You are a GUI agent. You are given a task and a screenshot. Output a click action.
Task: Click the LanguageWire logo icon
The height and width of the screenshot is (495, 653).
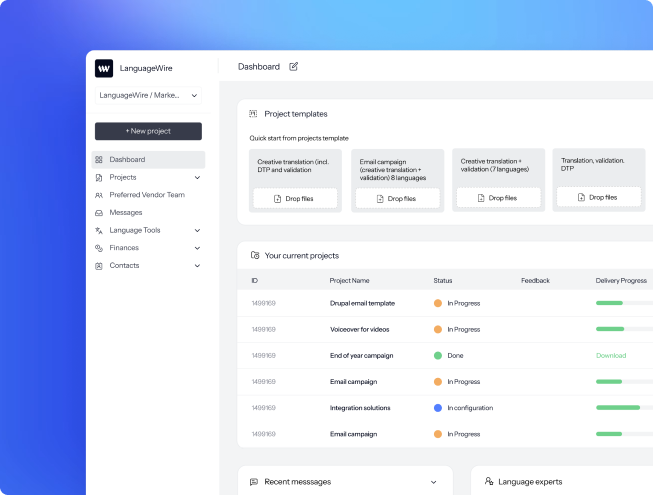pyautogui.click(x=104, y=68)
